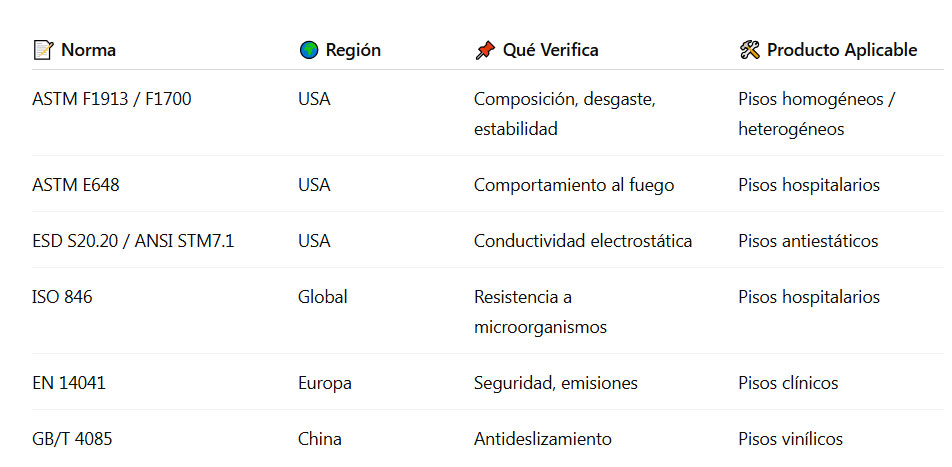Click the ASTM F1913 / F1700 cell

(112, 99)
